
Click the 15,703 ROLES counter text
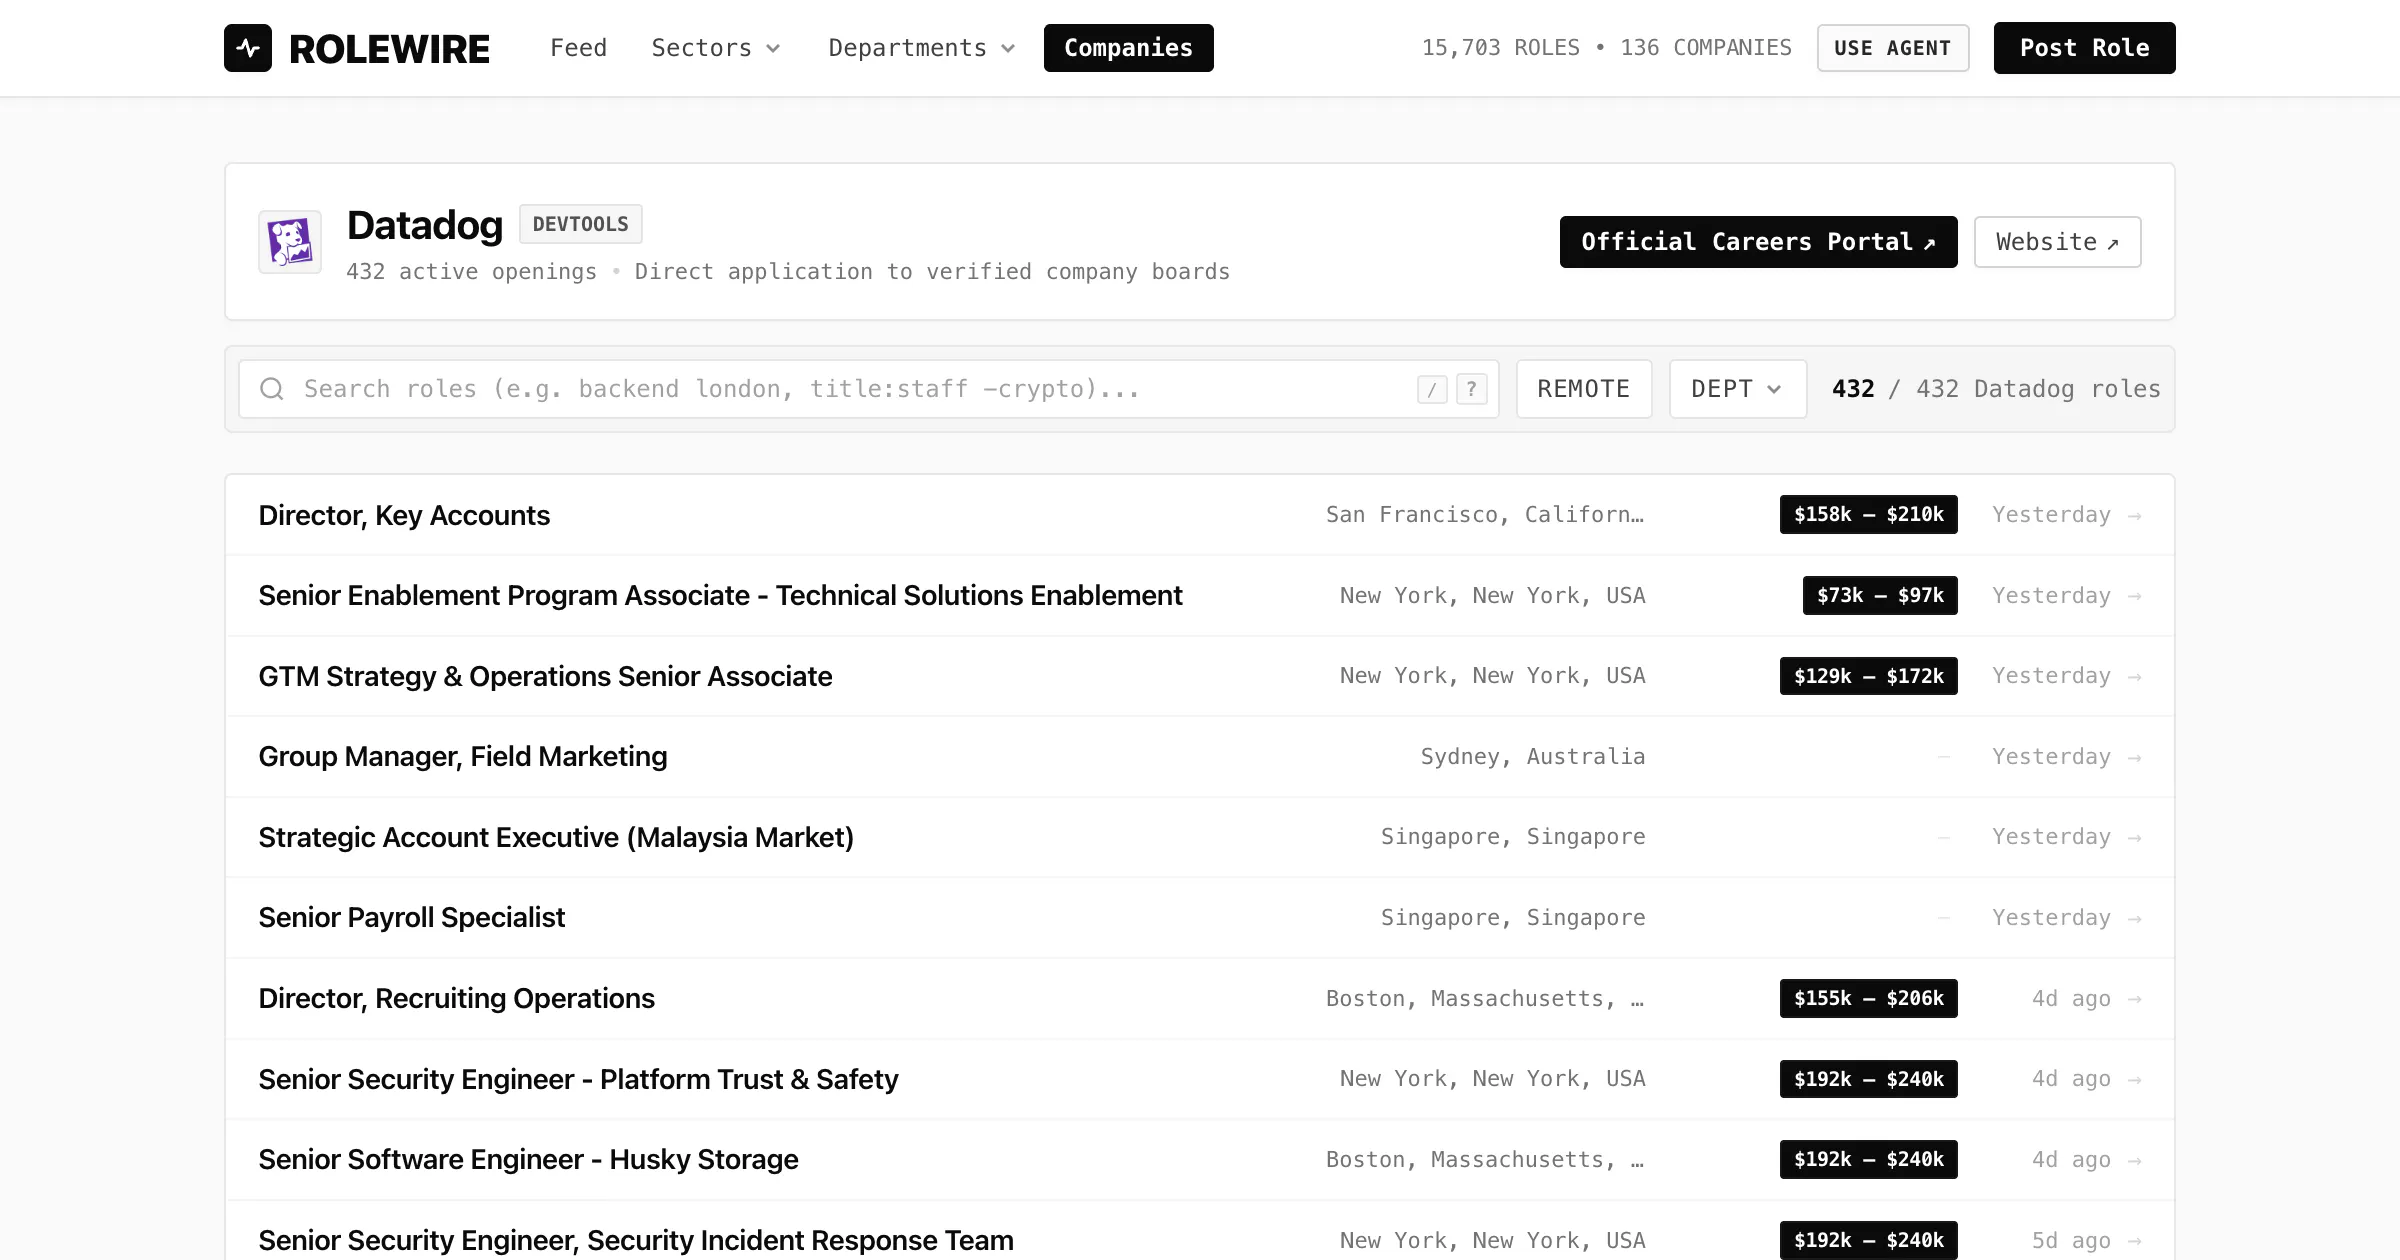coord(1501,48)
